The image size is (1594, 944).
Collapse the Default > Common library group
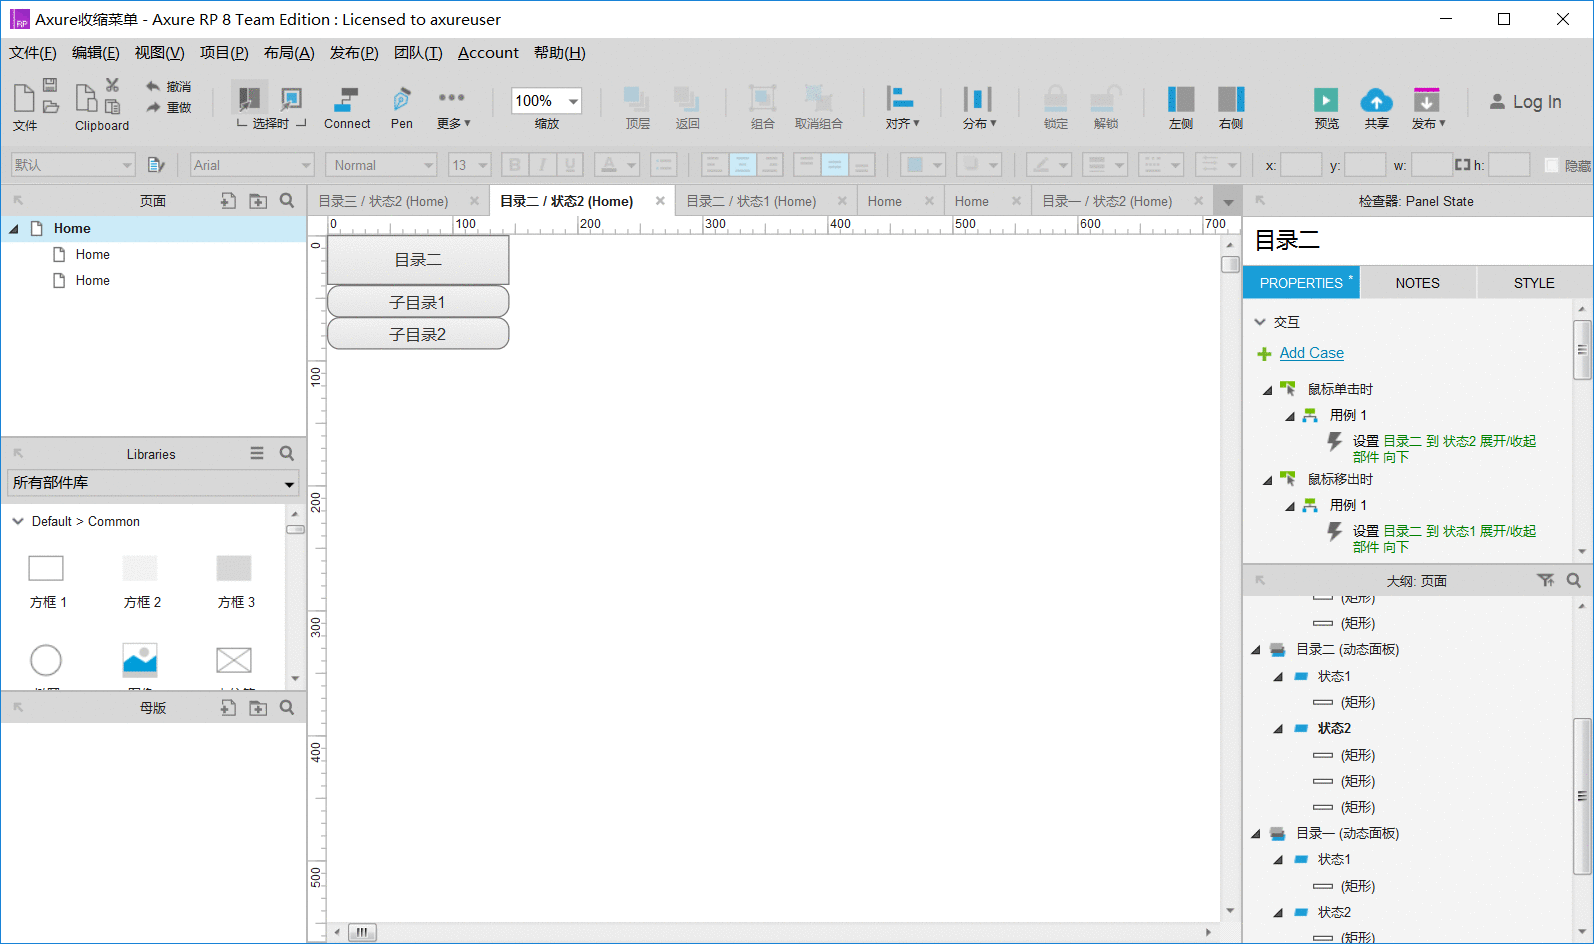(x=18, y=521)
